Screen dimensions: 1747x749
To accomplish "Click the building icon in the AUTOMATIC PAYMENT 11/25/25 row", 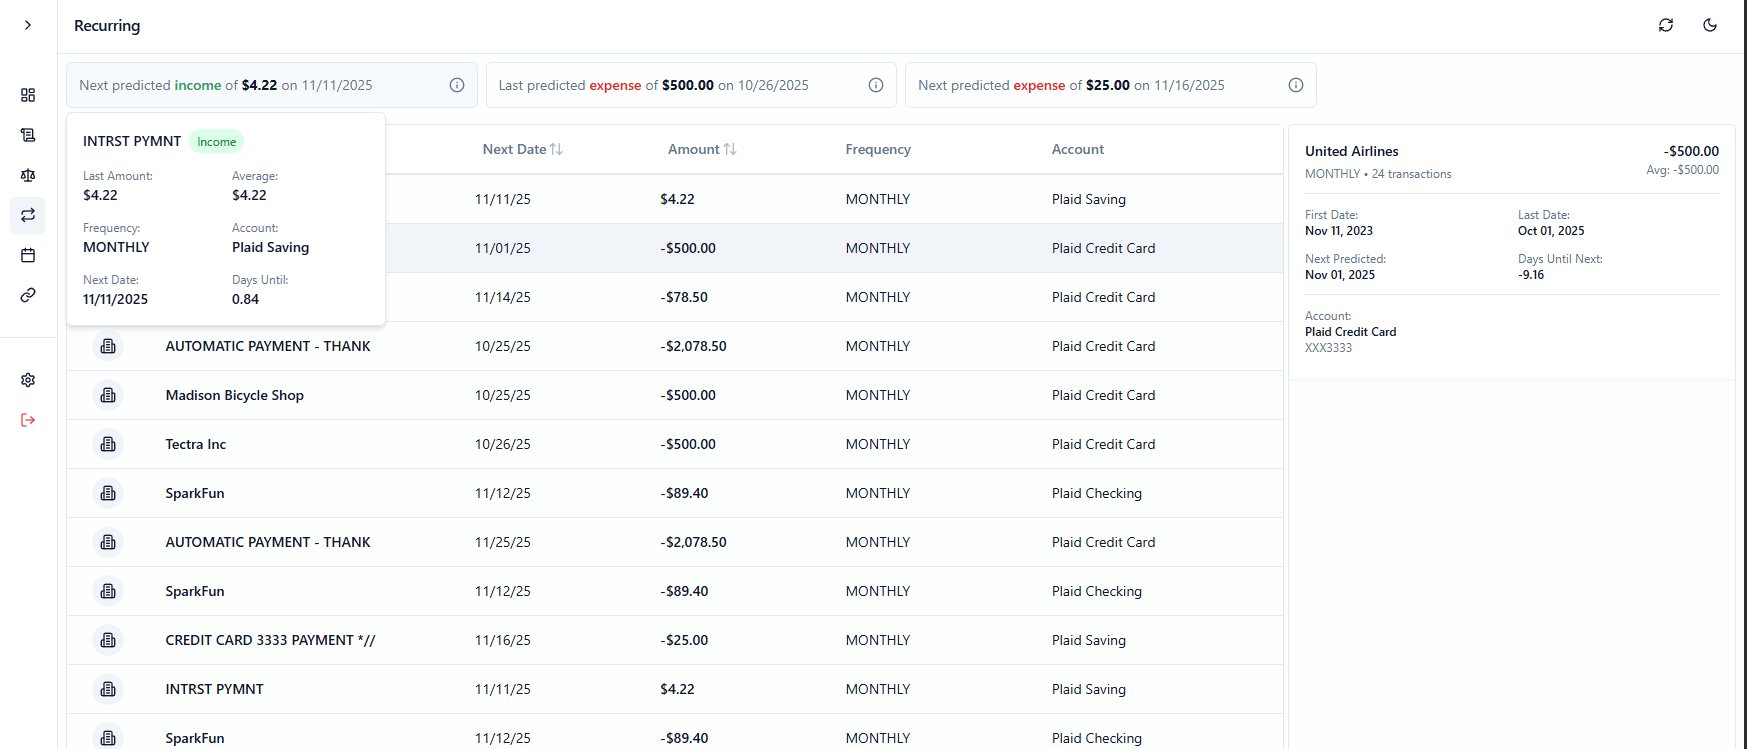I will click(x=108, y=542).
